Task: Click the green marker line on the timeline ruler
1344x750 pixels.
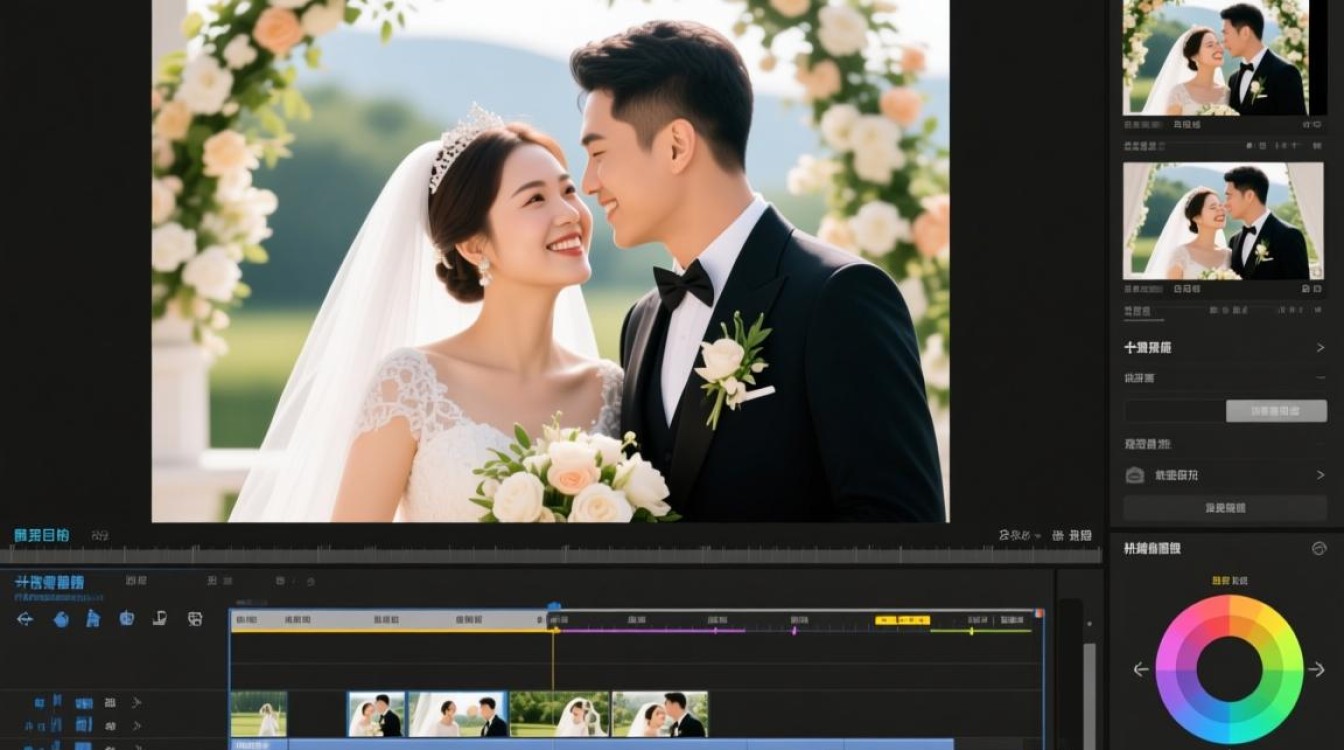Action: (980, 631)
